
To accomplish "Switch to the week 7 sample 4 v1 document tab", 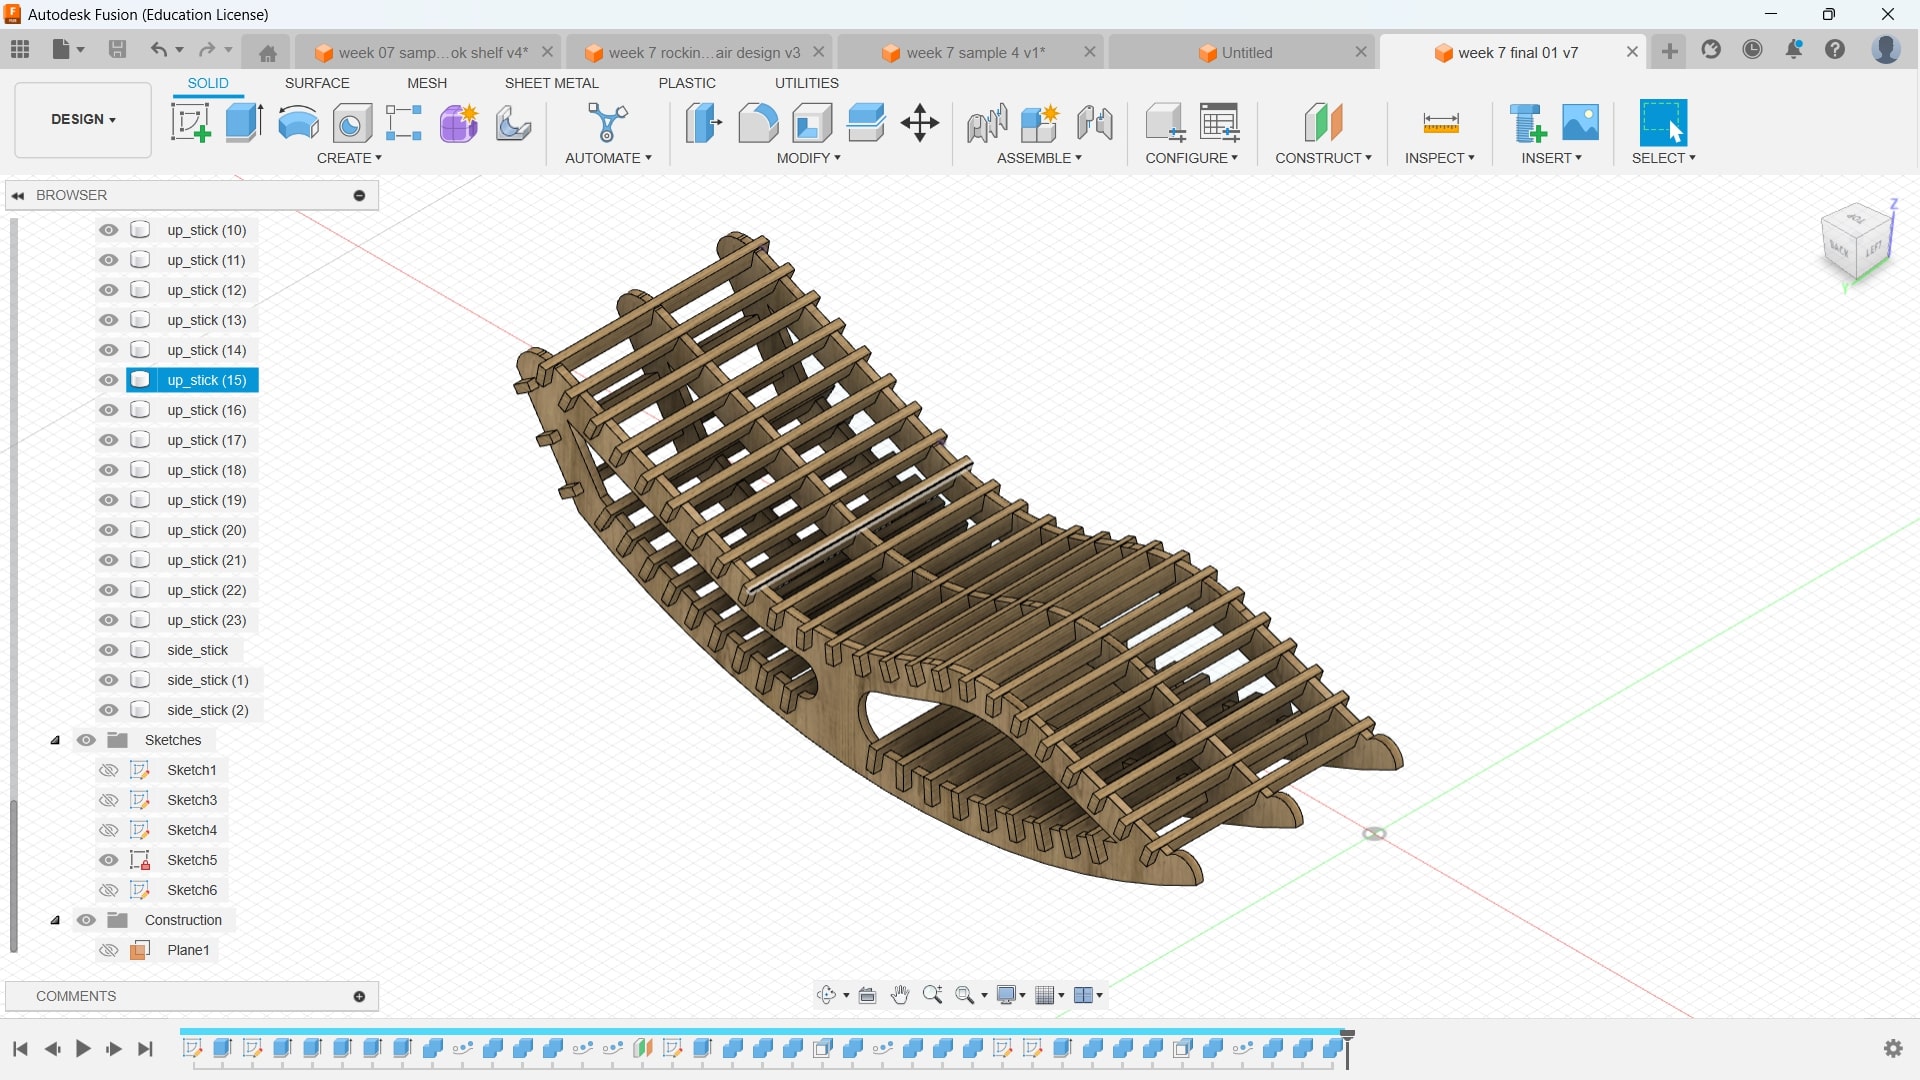I will 975,52.
